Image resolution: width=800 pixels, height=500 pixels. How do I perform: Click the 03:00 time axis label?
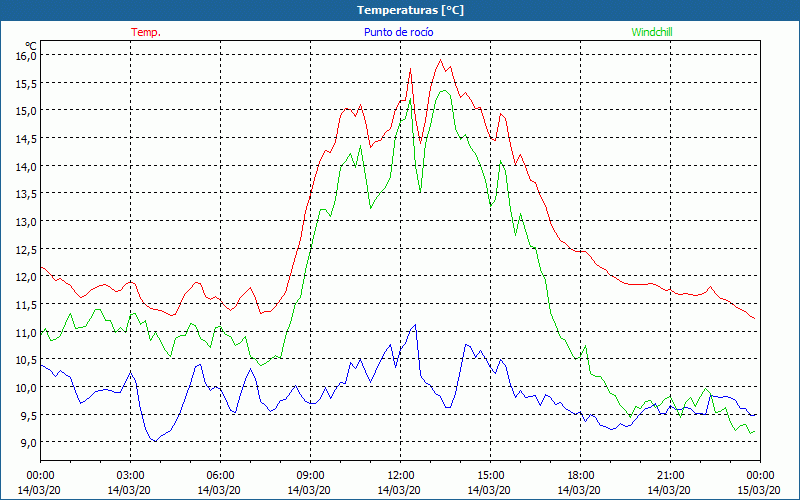(x=131, y=476)
